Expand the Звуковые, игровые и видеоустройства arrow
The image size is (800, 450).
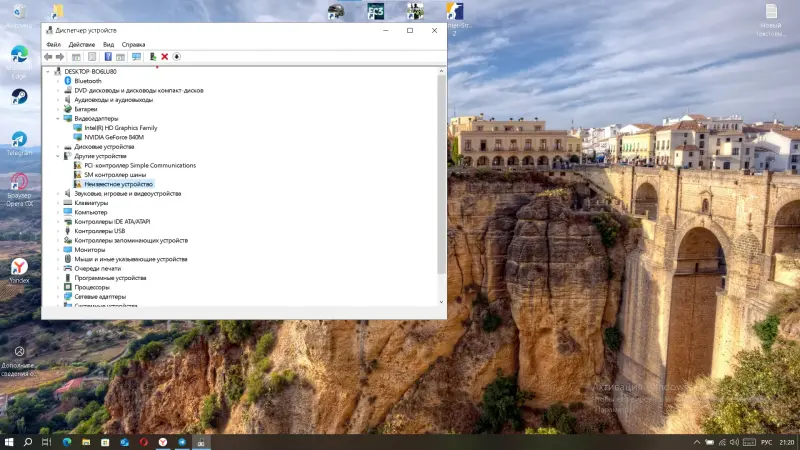(x=58, y=193)
